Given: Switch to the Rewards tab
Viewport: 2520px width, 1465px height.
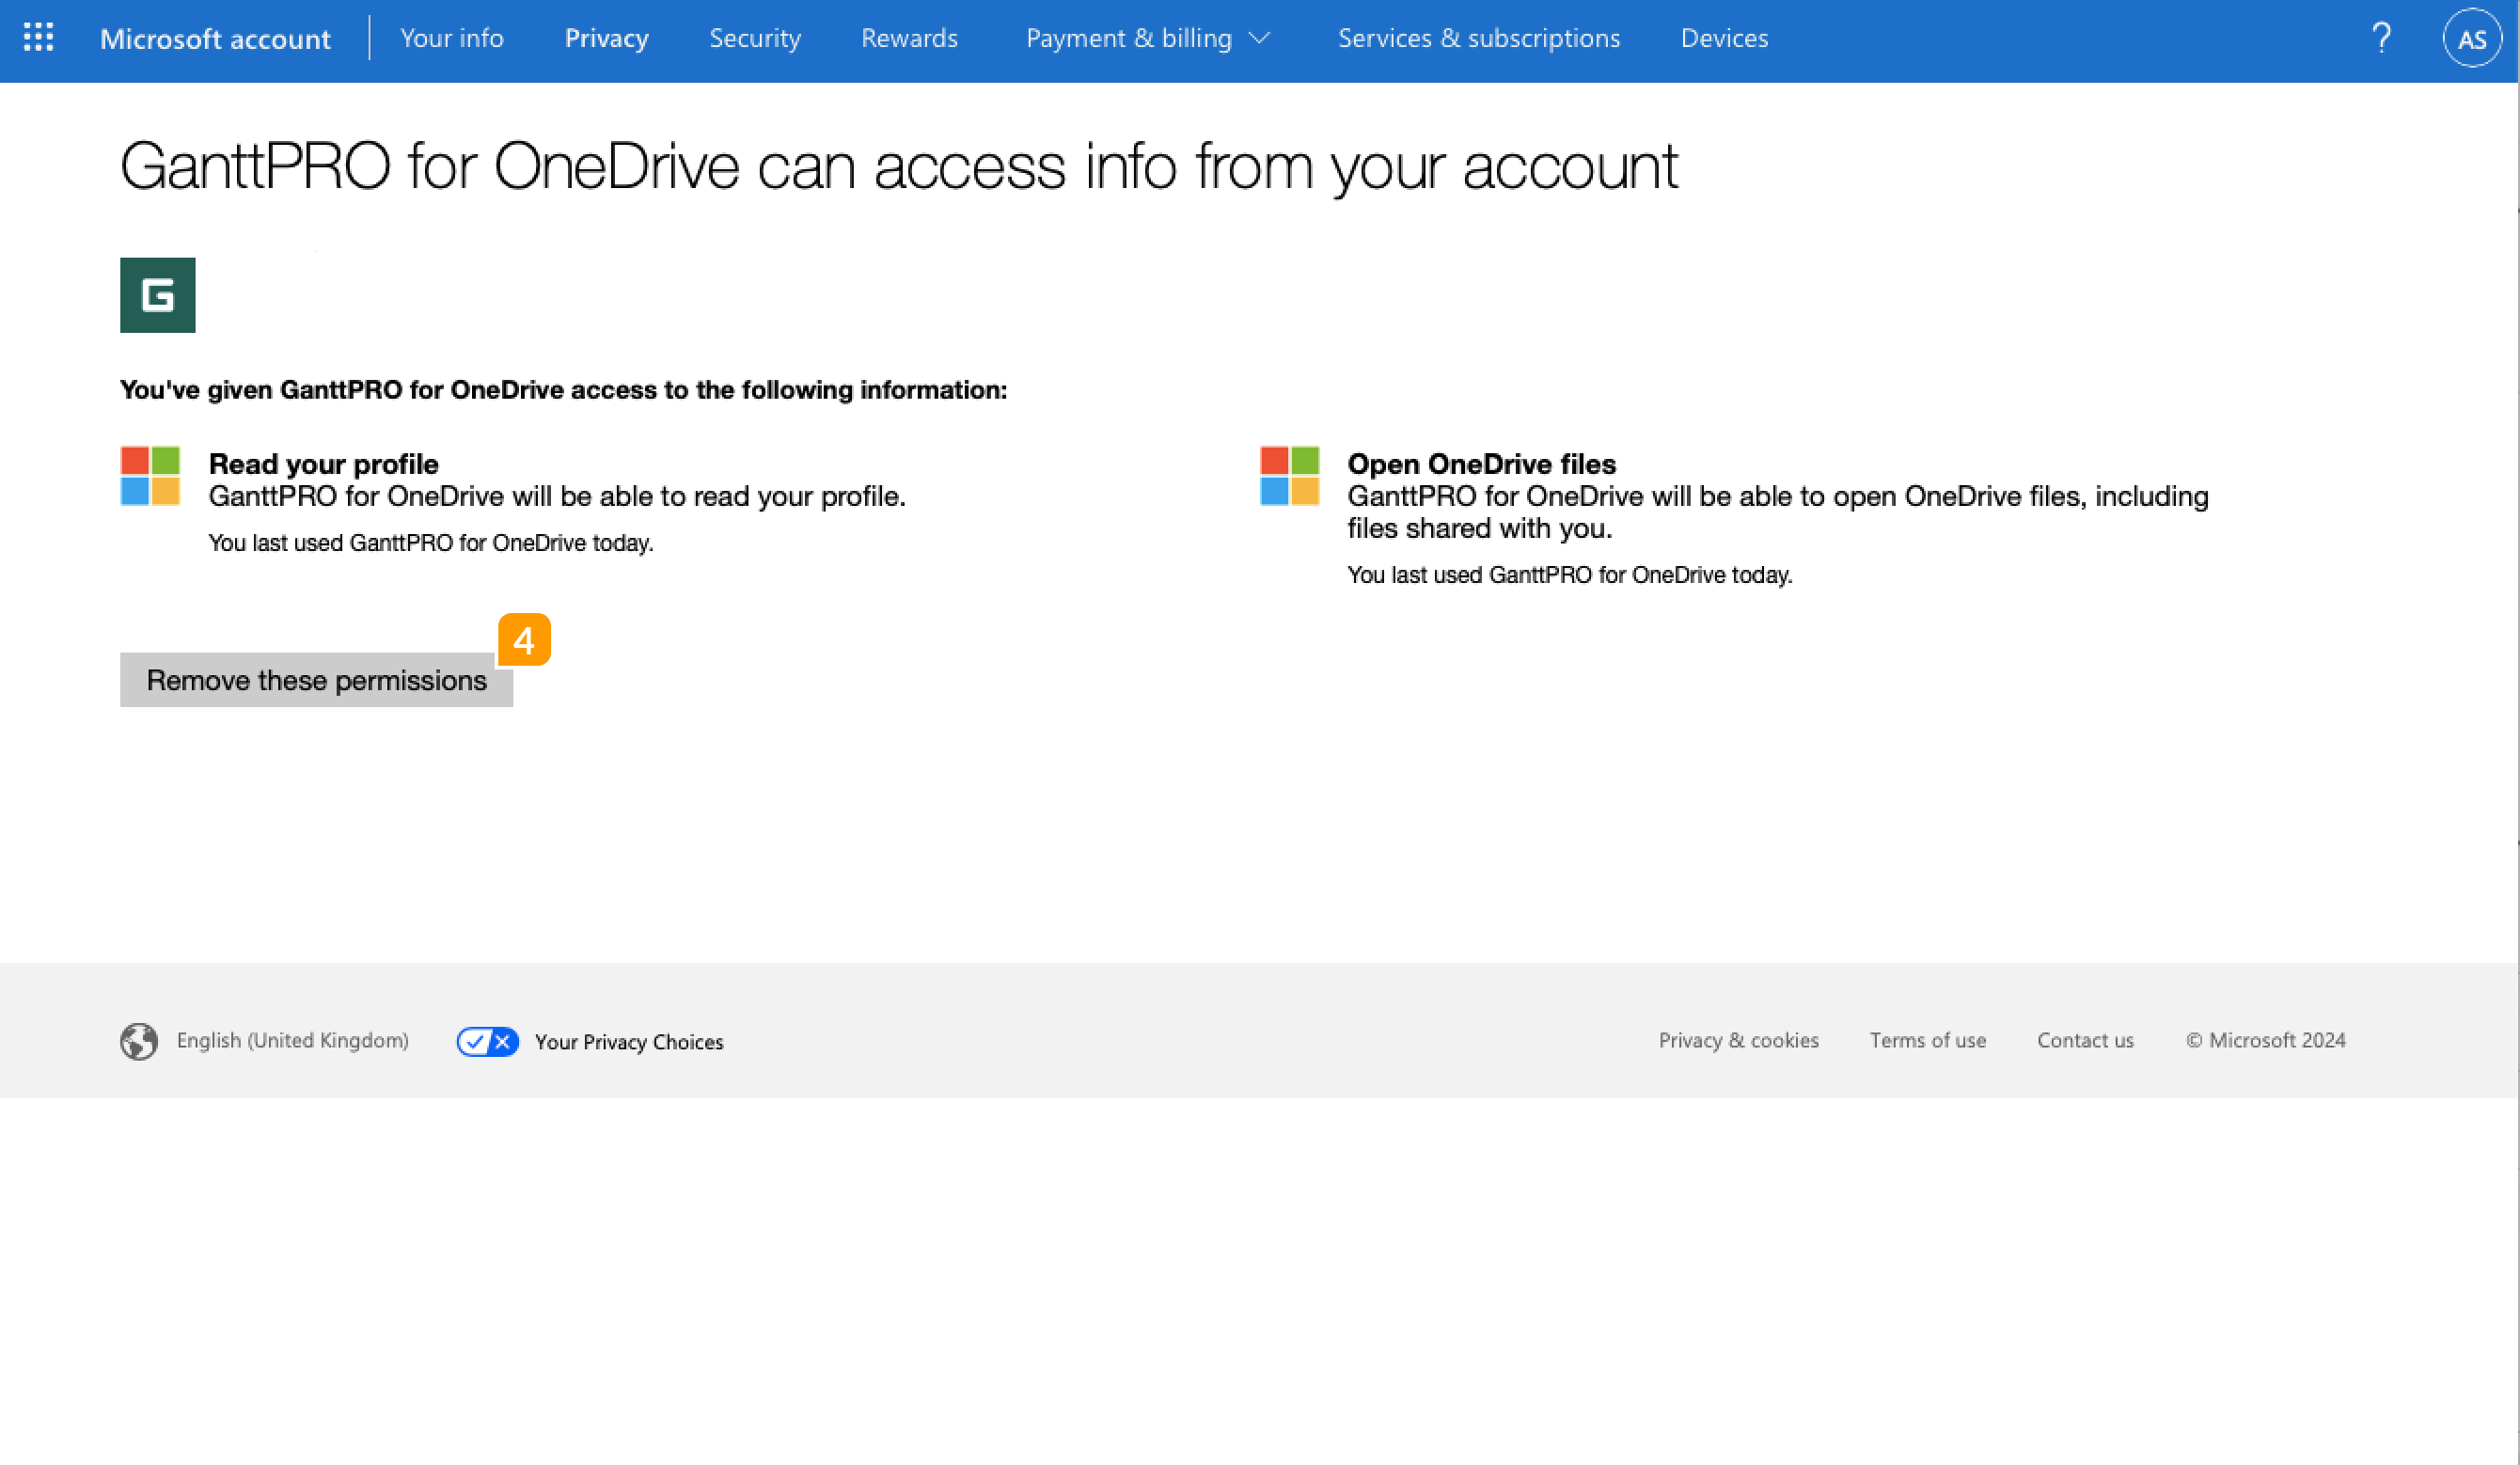Looking at the screenshot, I should (x=910, y=38).
